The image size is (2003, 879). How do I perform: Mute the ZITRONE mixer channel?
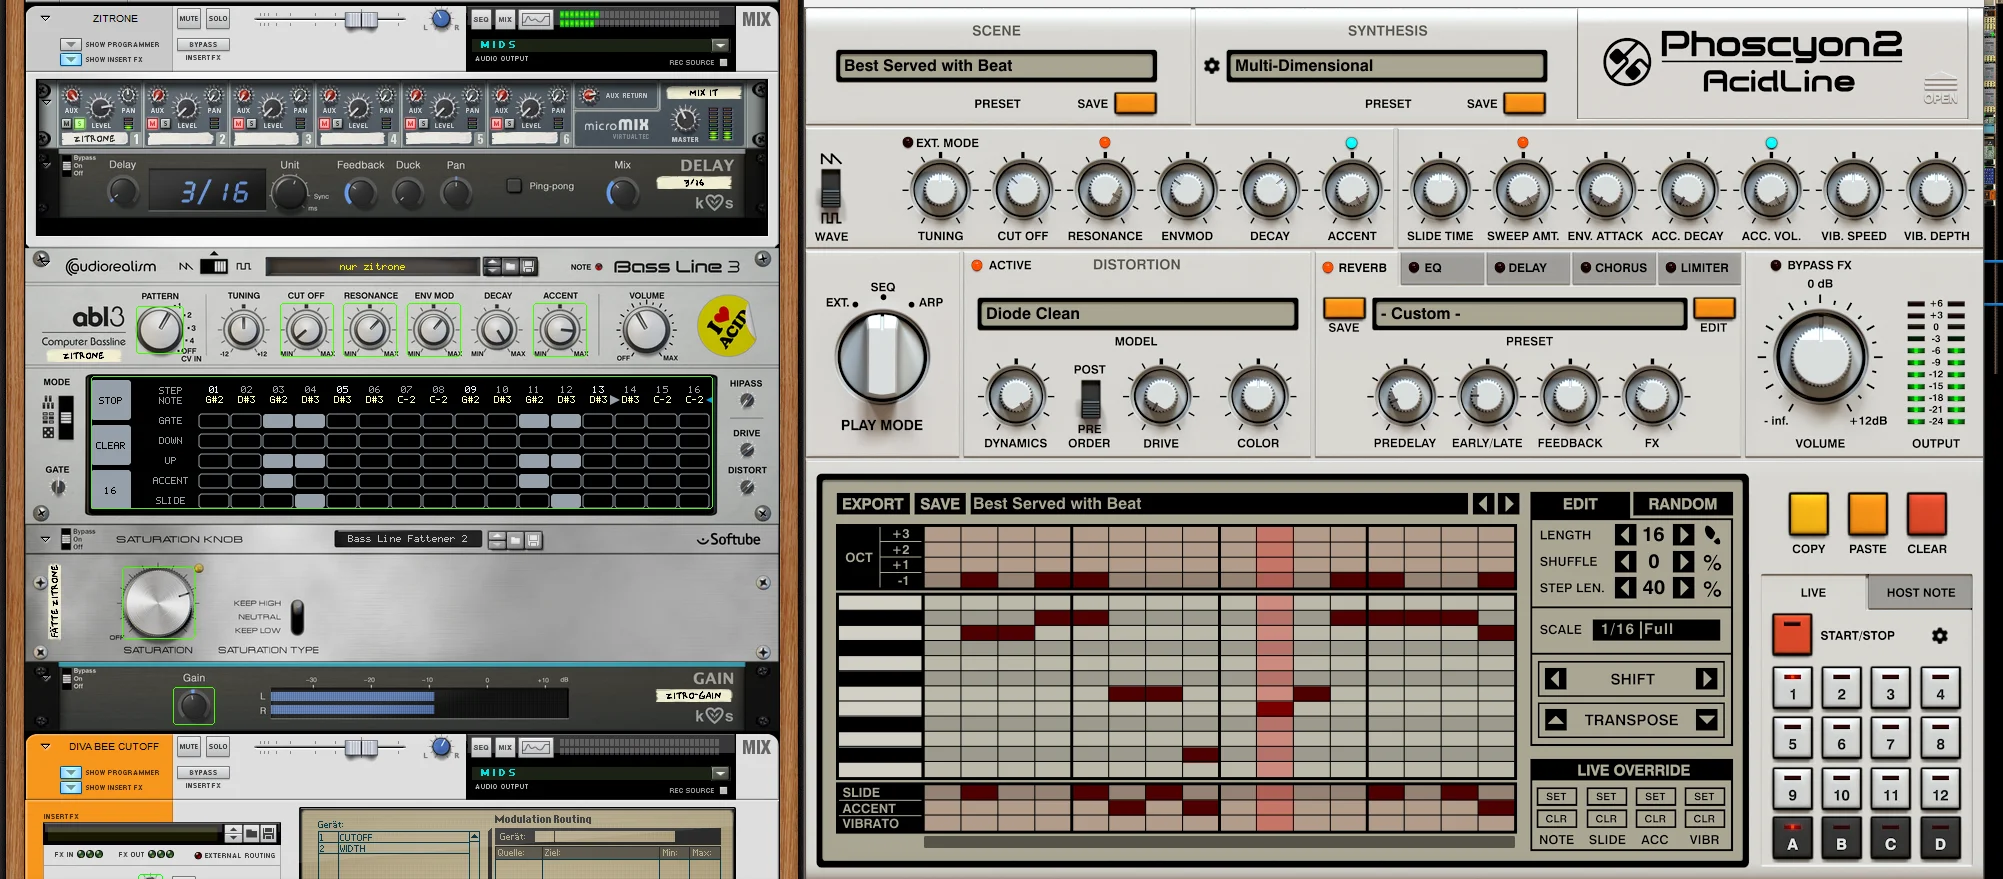click(x=189, y=18)
